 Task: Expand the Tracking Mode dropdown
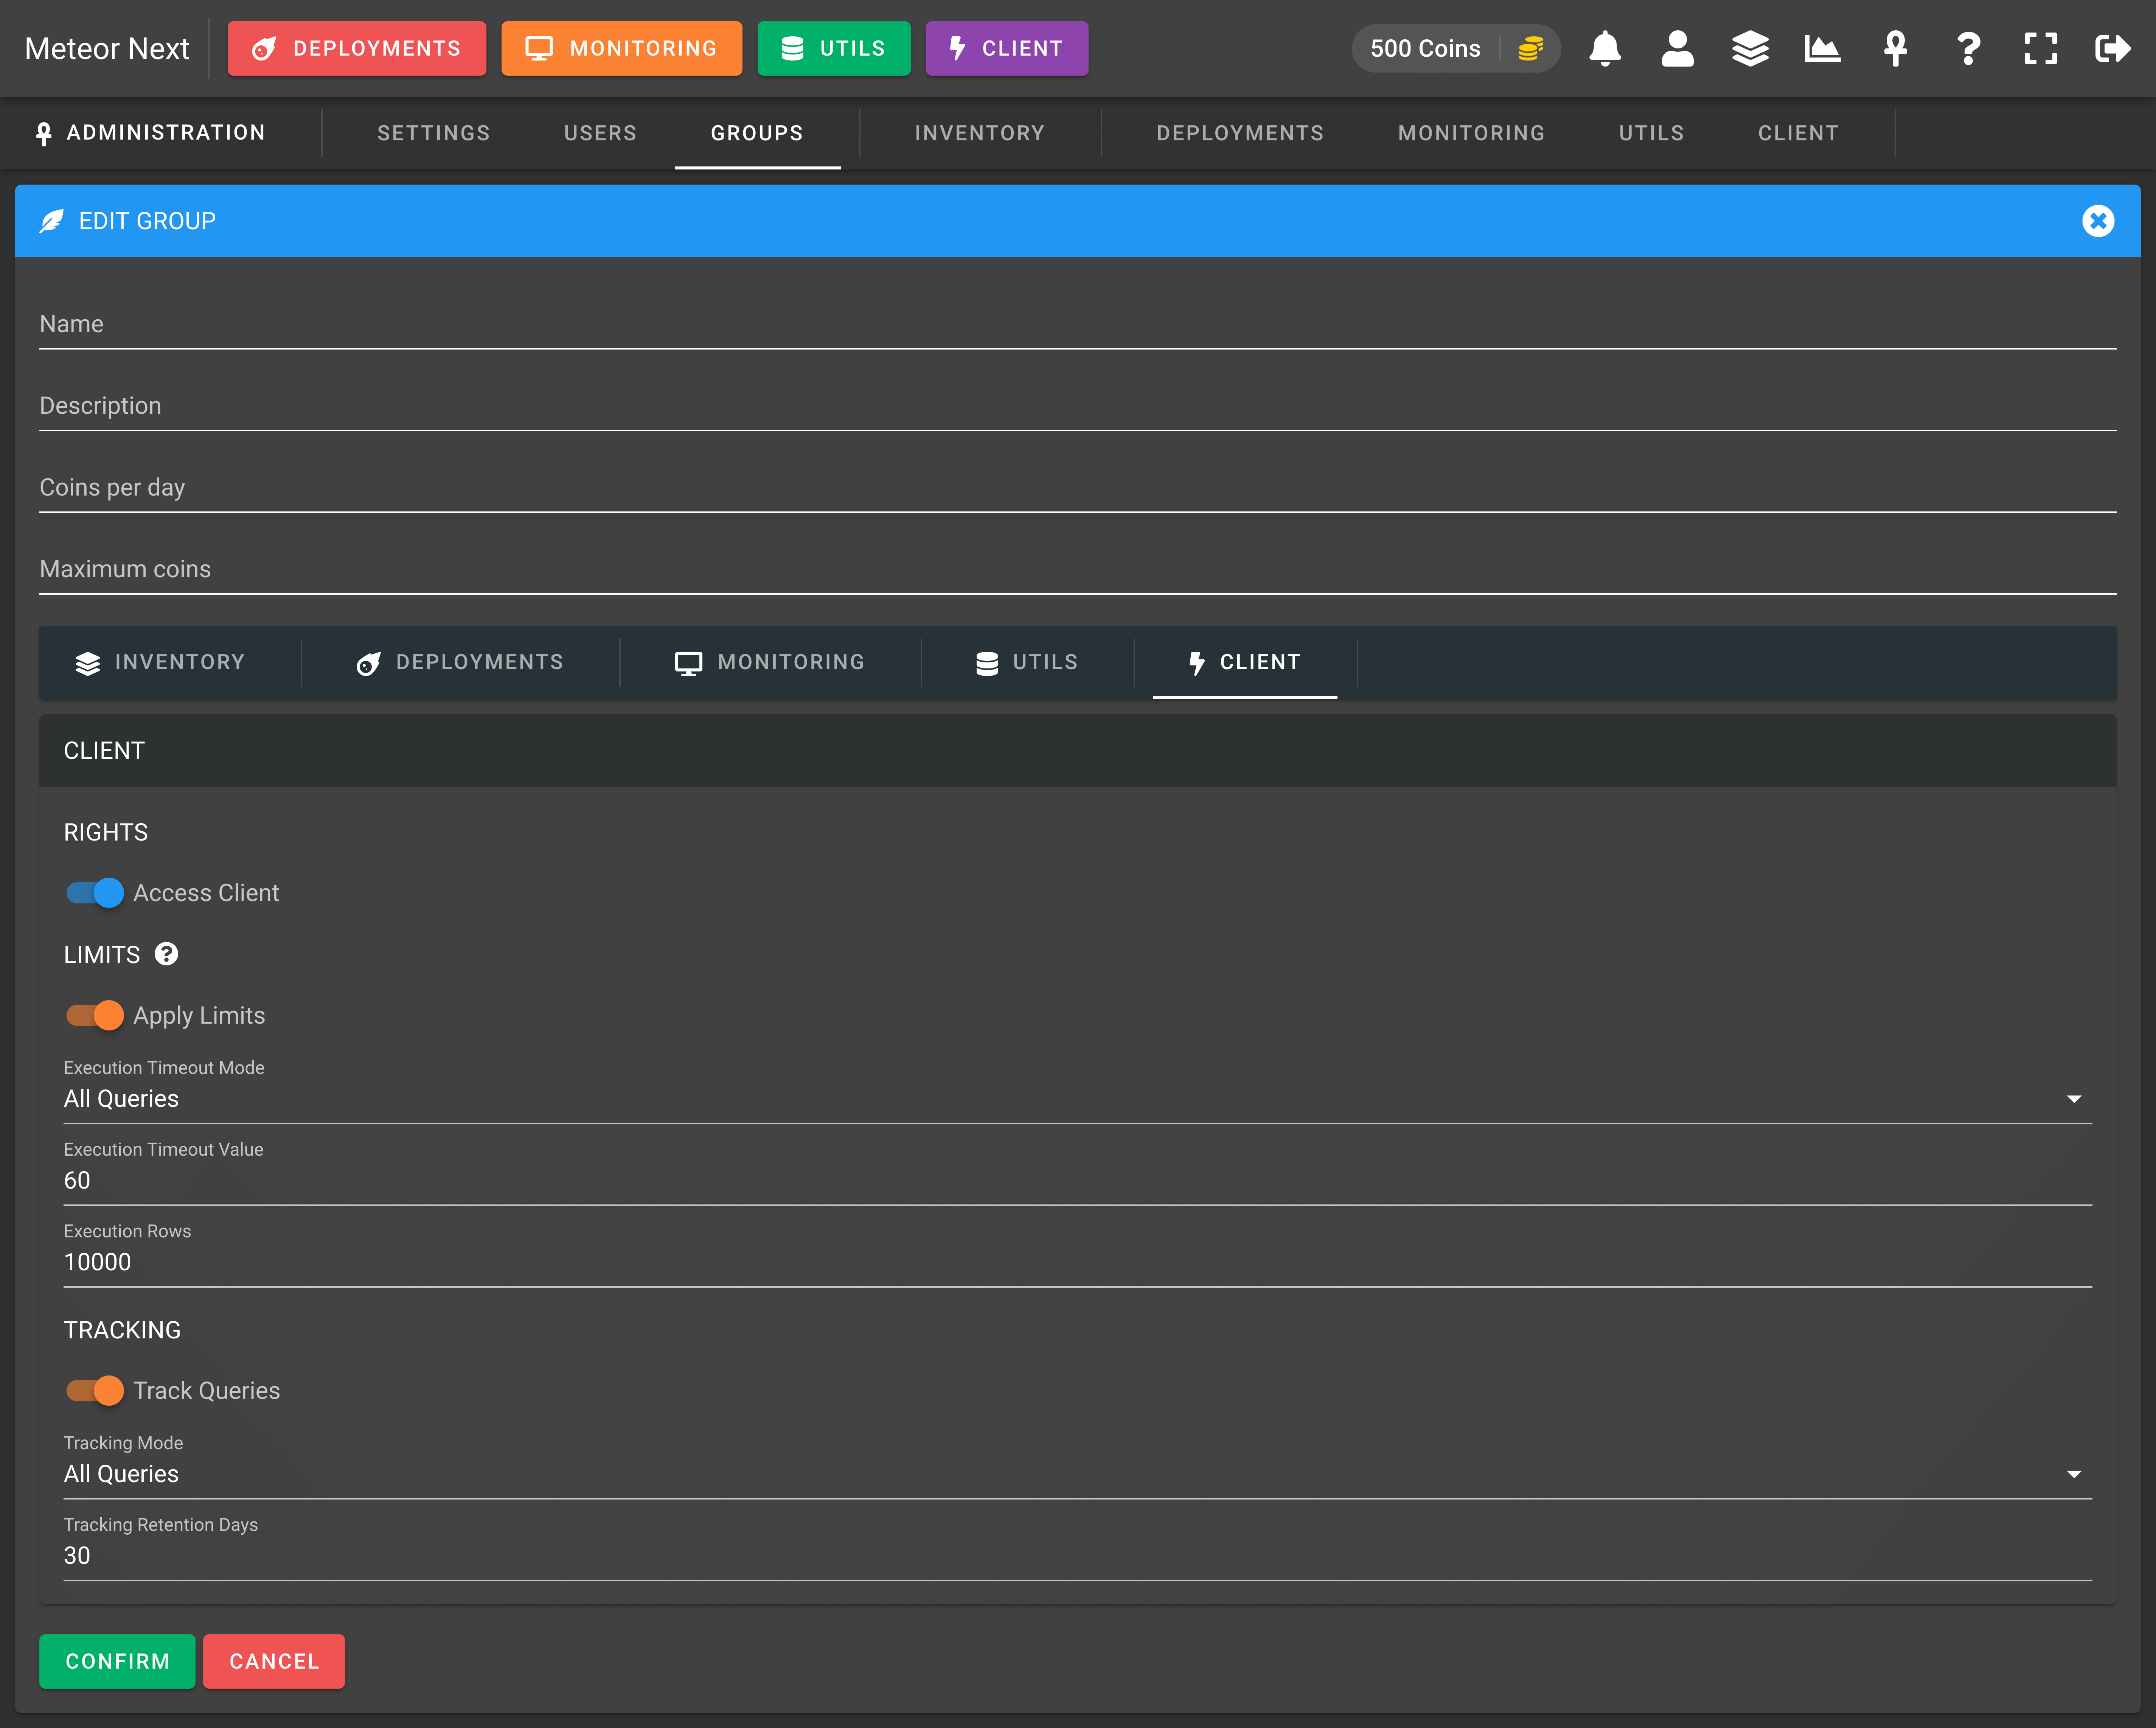1078,1474
